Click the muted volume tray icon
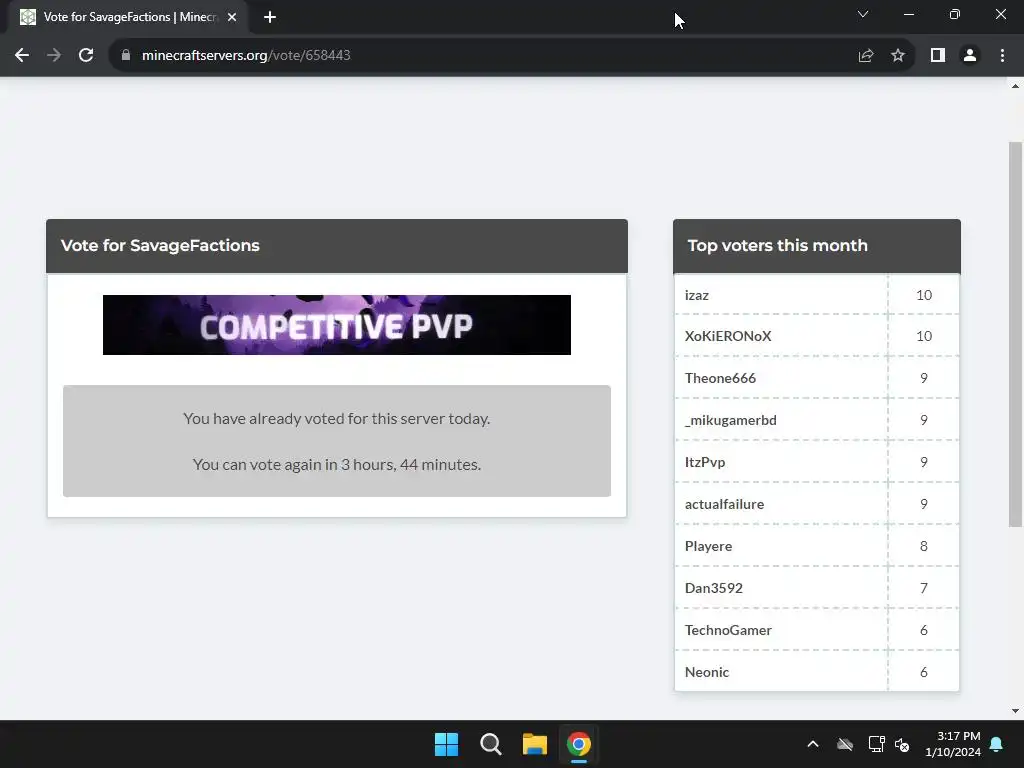This screenshot has height=768, width=1024. (903, 744)
